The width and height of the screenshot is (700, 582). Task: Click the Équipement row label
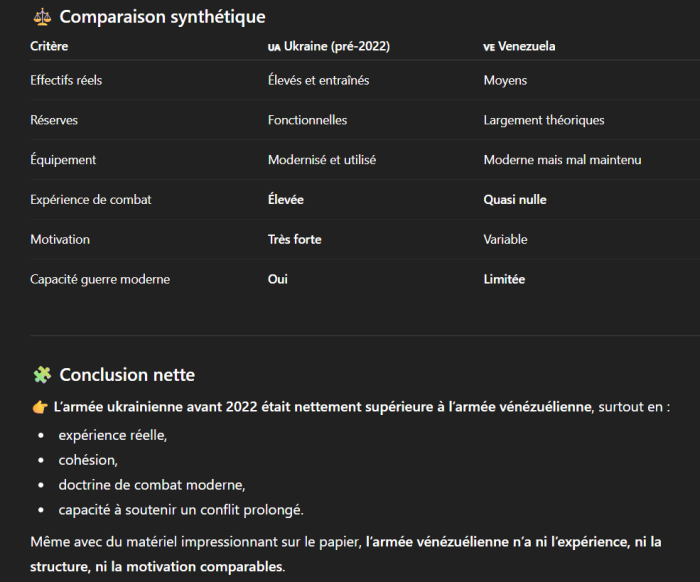coord(63,160)
